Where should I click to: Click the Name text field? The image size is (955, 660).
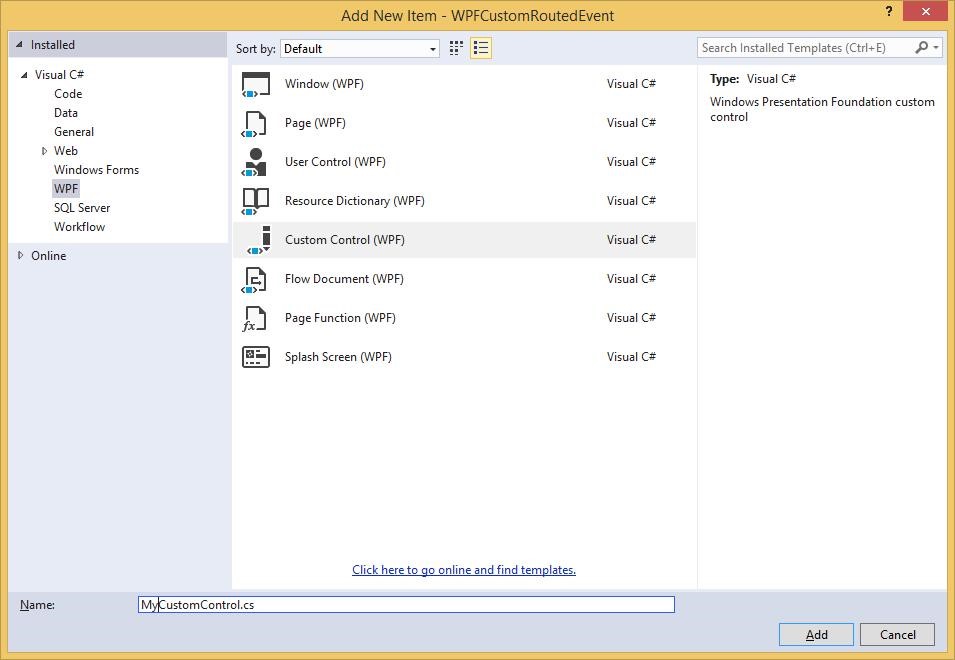click(406, 604)
